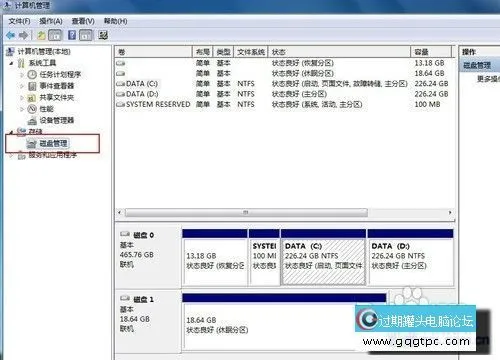
Task: Click the right arrow of the horizontal scrollbar
Action: [450, 212]
